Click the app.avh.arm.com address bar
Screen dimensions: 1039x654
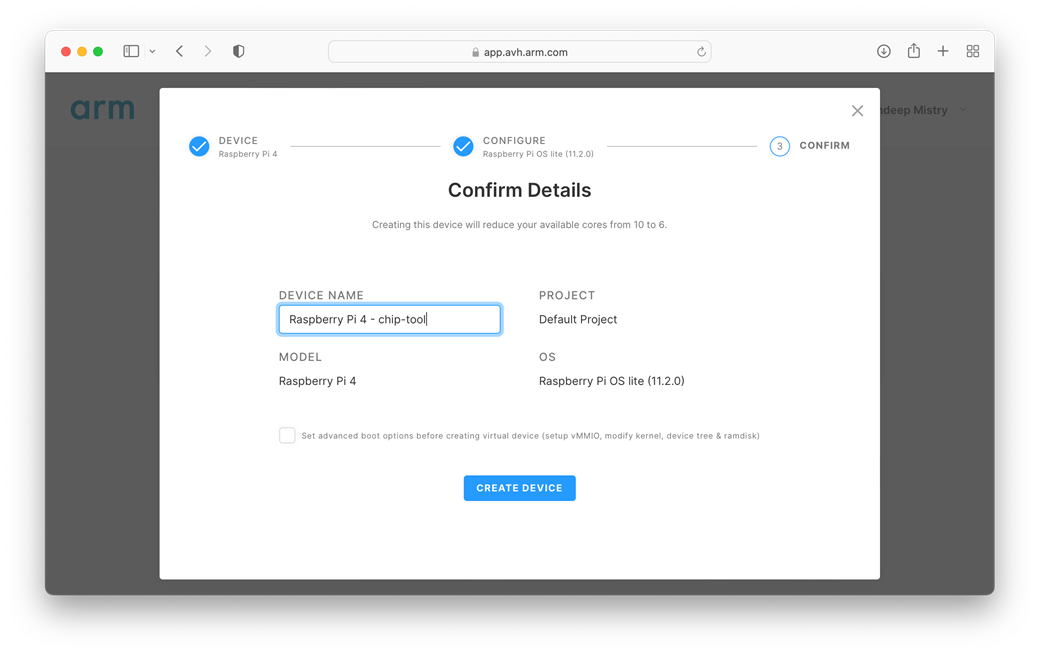[520, 52]
